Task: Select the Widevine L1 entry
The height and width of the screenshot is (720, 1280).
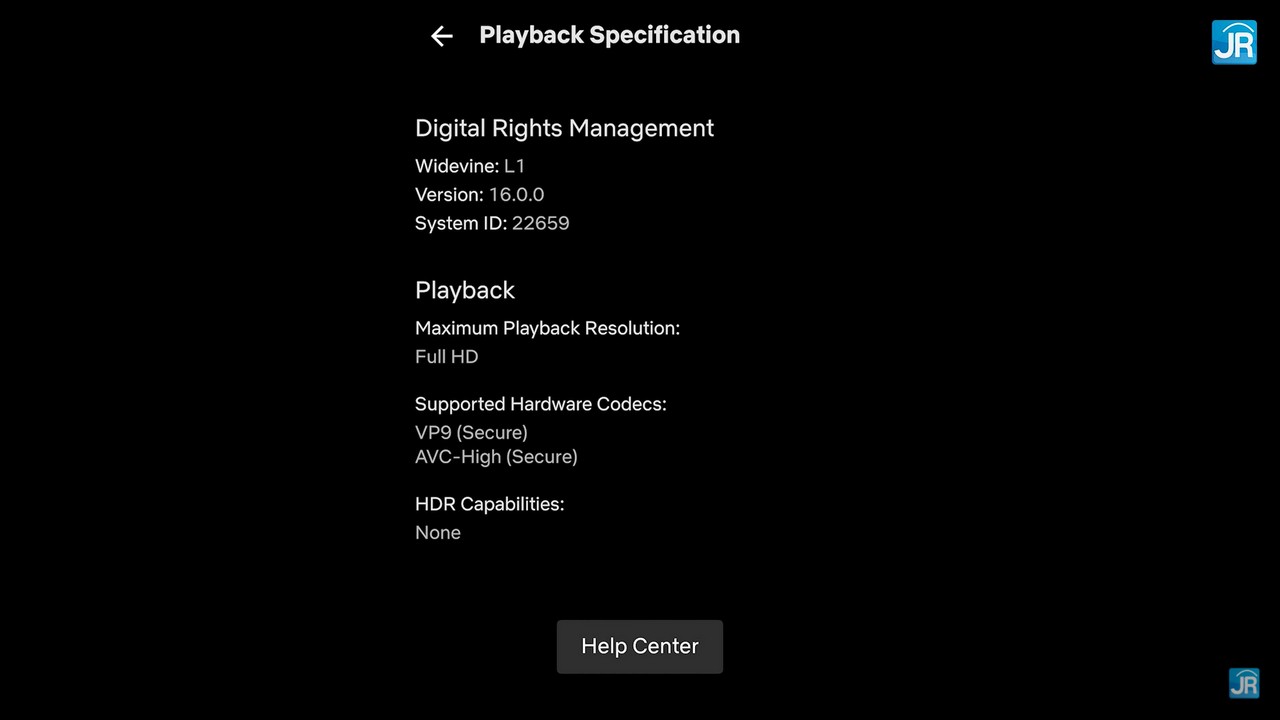Action: coord(470,166)
